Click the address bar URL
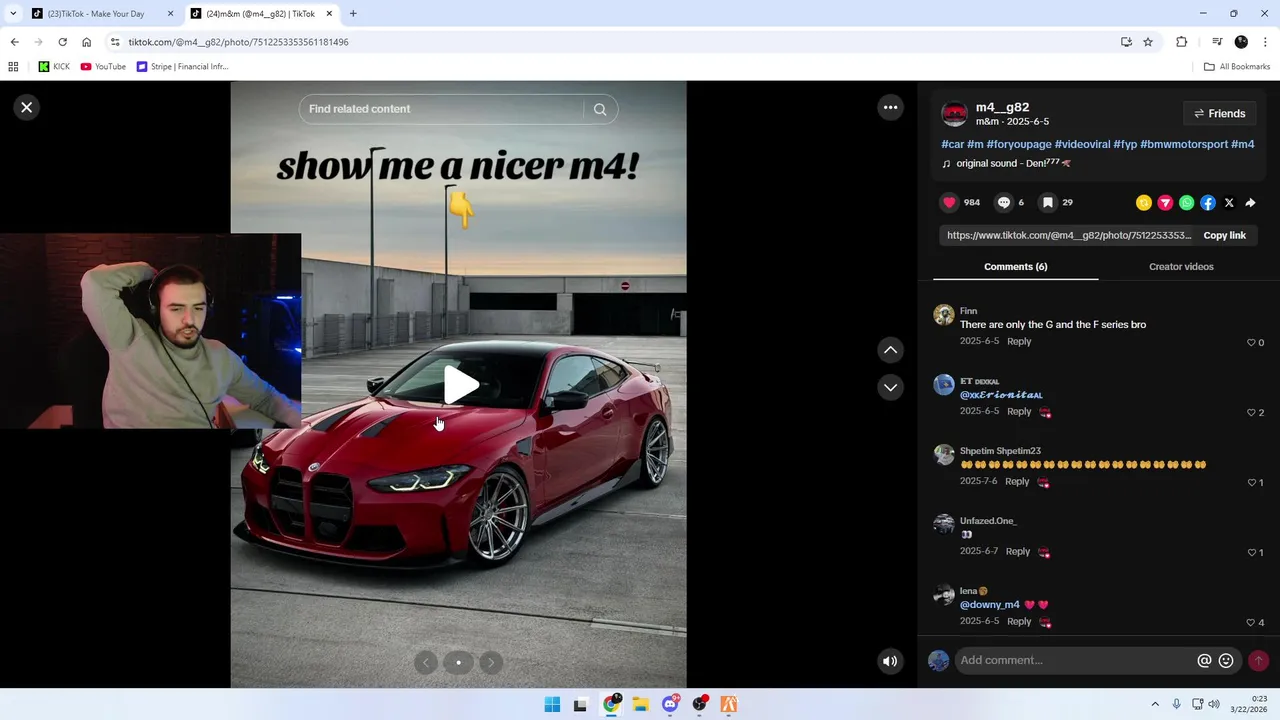 click(x=238, y=42)
